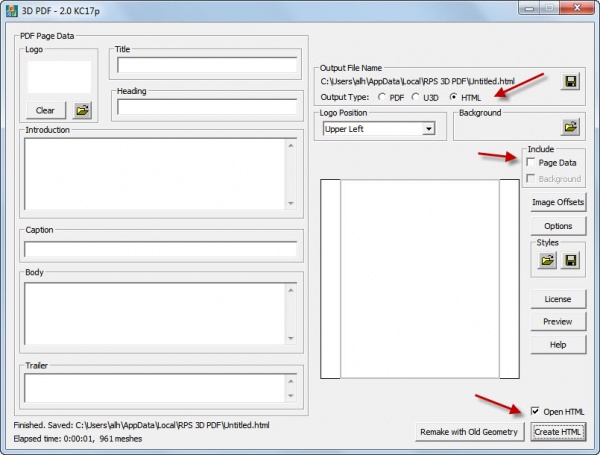Open Help

558,345
